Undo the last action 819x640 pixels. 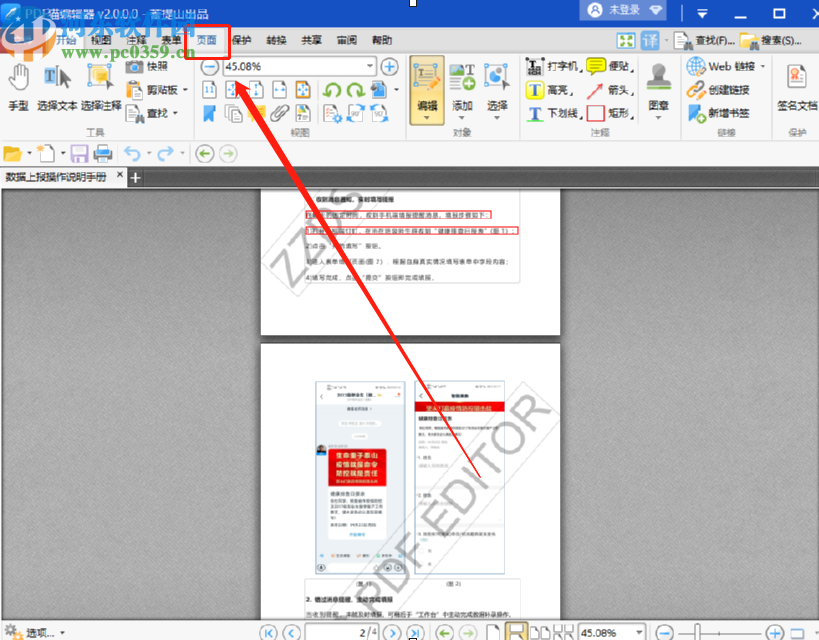(132, 154)
